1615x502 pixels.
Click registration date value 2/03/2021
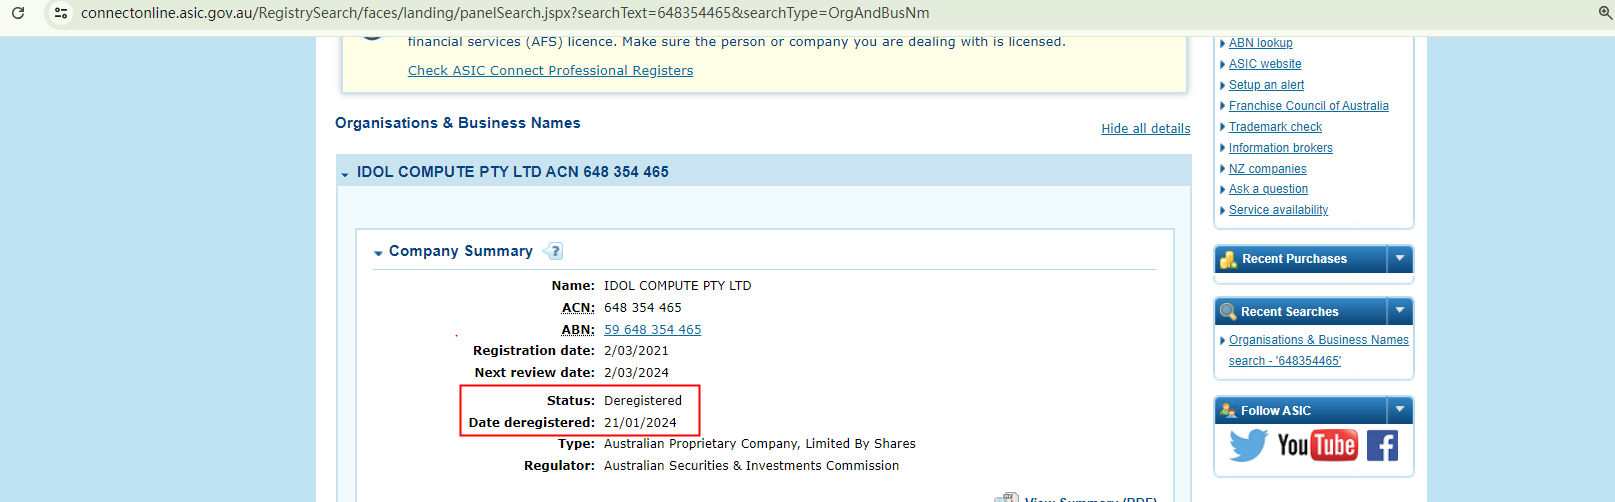(636, 351)
